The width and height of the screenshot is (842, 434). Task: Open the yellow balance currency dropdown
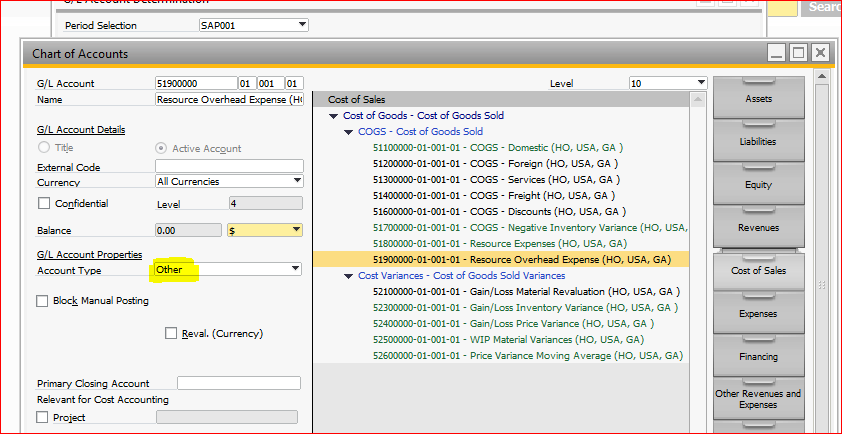[295, 230]
